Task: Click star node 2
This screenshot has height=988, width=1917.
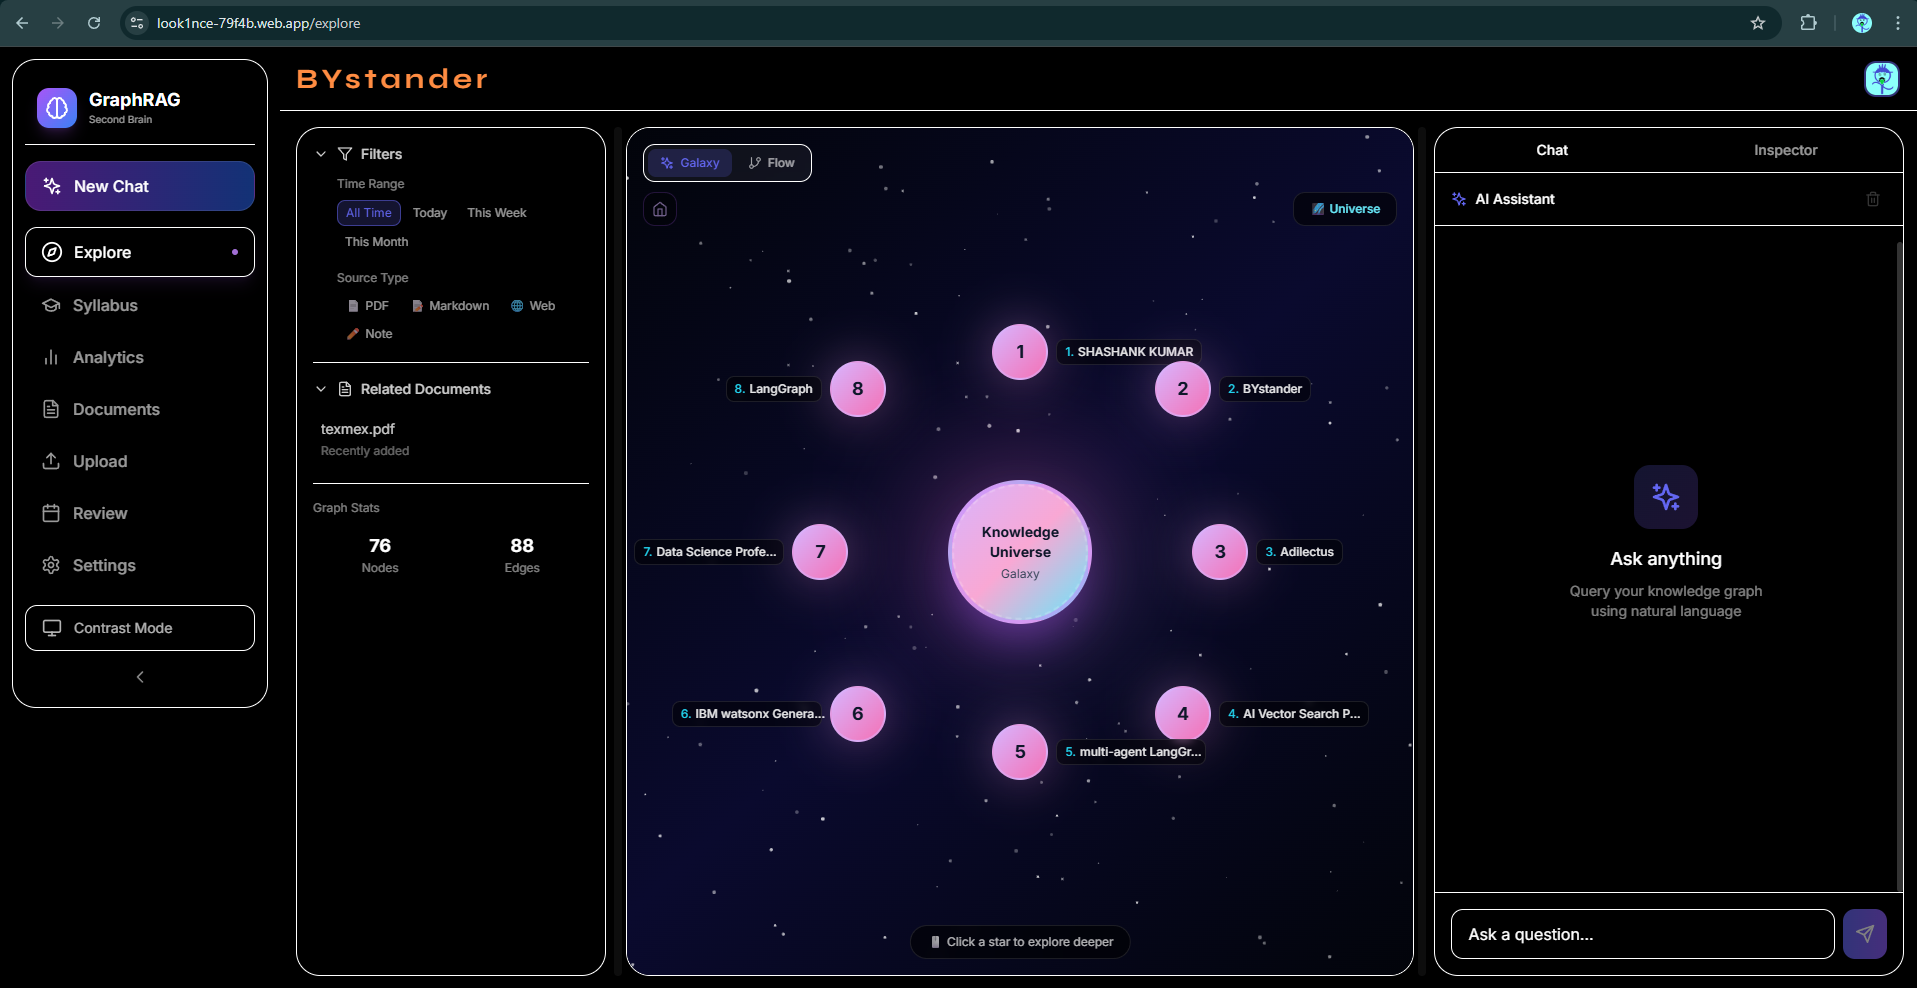Action: point(1183,389)
